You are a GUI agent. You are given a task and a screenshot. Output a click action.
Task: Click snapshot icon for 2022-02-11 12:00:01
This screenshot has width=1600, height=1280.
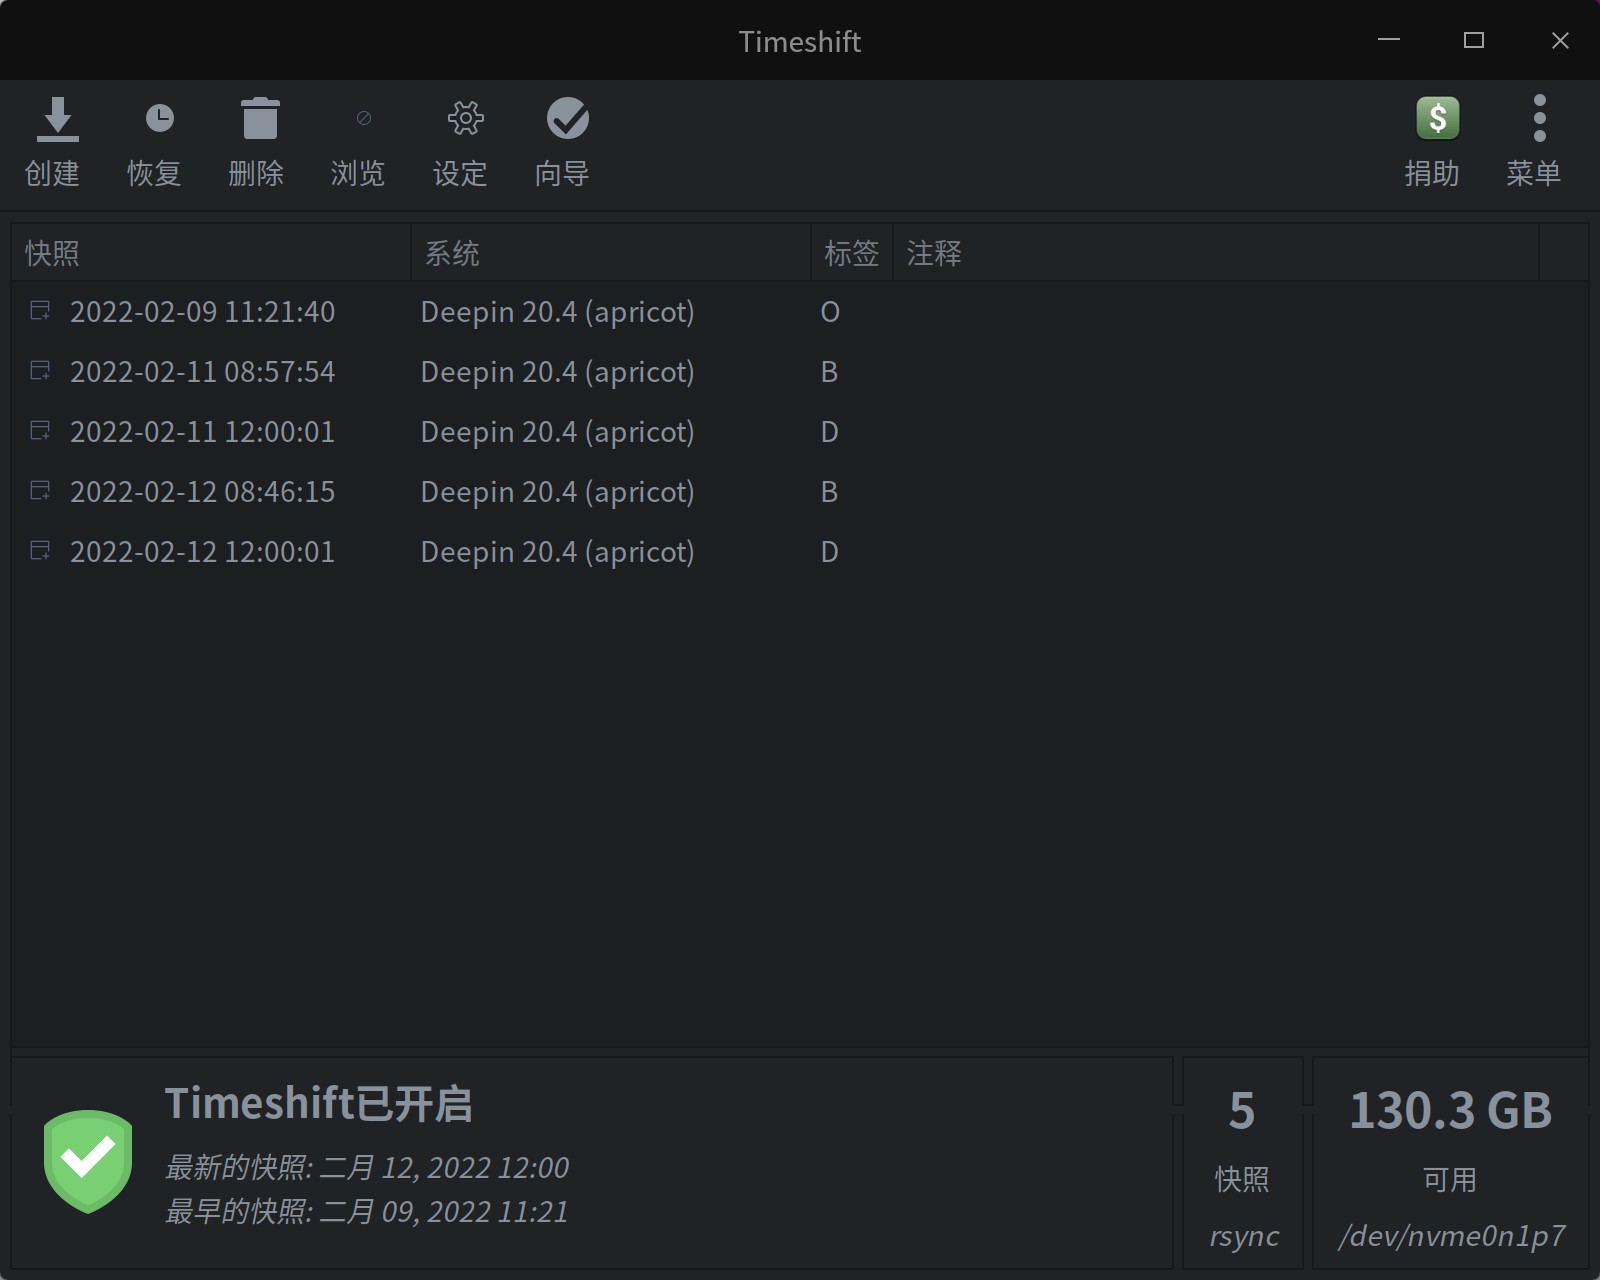(x=40, y=431)
